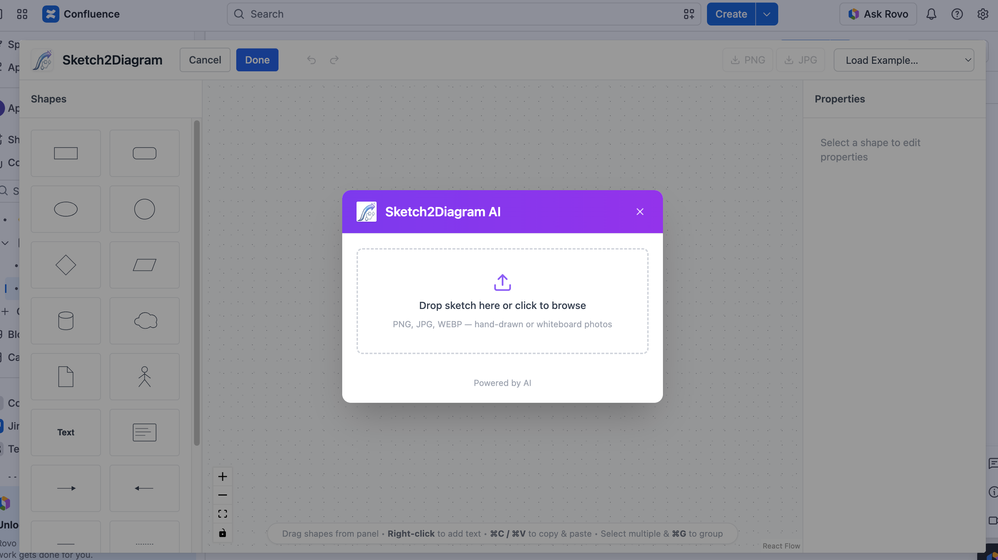Viewport: 998px width, 560px height.
Task: Click the Confluence Search field
Action: (463, 14)
